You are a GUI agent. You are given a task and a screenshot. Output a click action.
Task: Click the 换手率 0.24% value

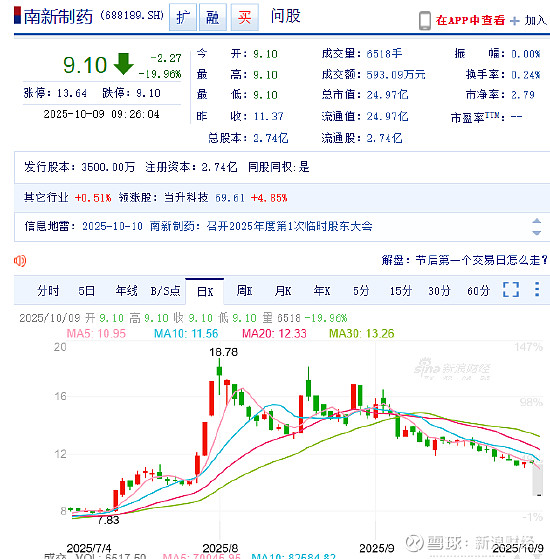[x=525, y=75]
